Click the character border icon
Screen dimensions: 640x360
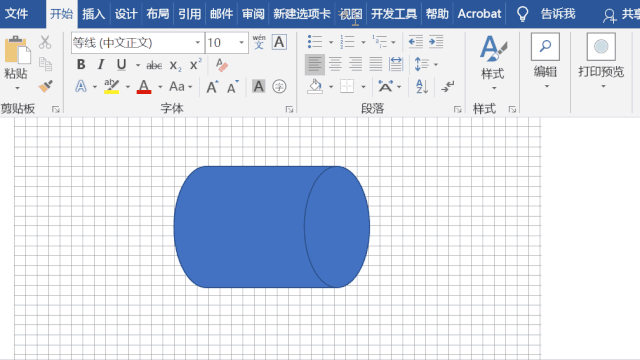coord(279,42)
